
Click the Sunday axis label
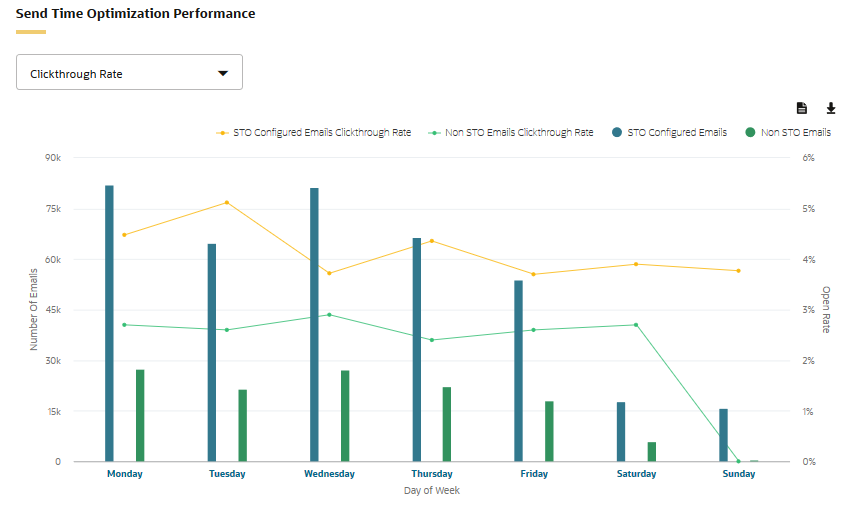[739, 474]
